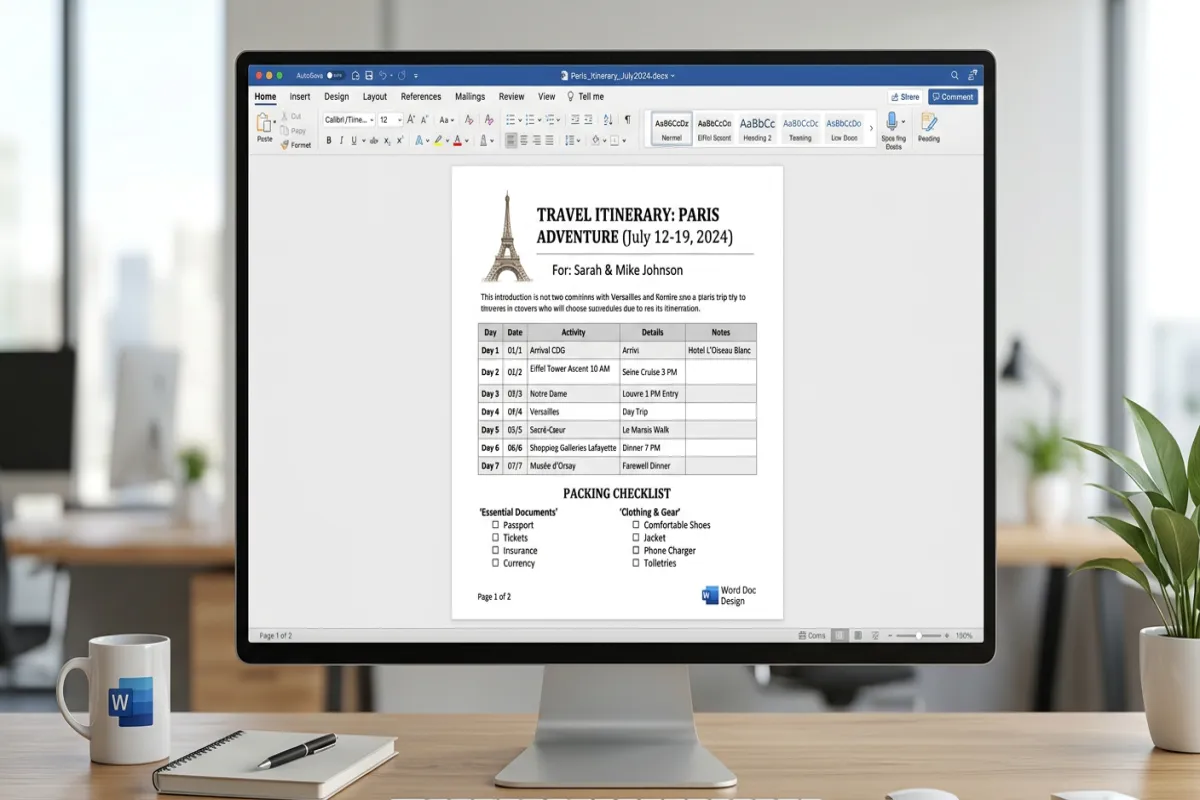1200x800 pixels.
Task: Select the text highlight color icon
Action: tap(438, 140)
